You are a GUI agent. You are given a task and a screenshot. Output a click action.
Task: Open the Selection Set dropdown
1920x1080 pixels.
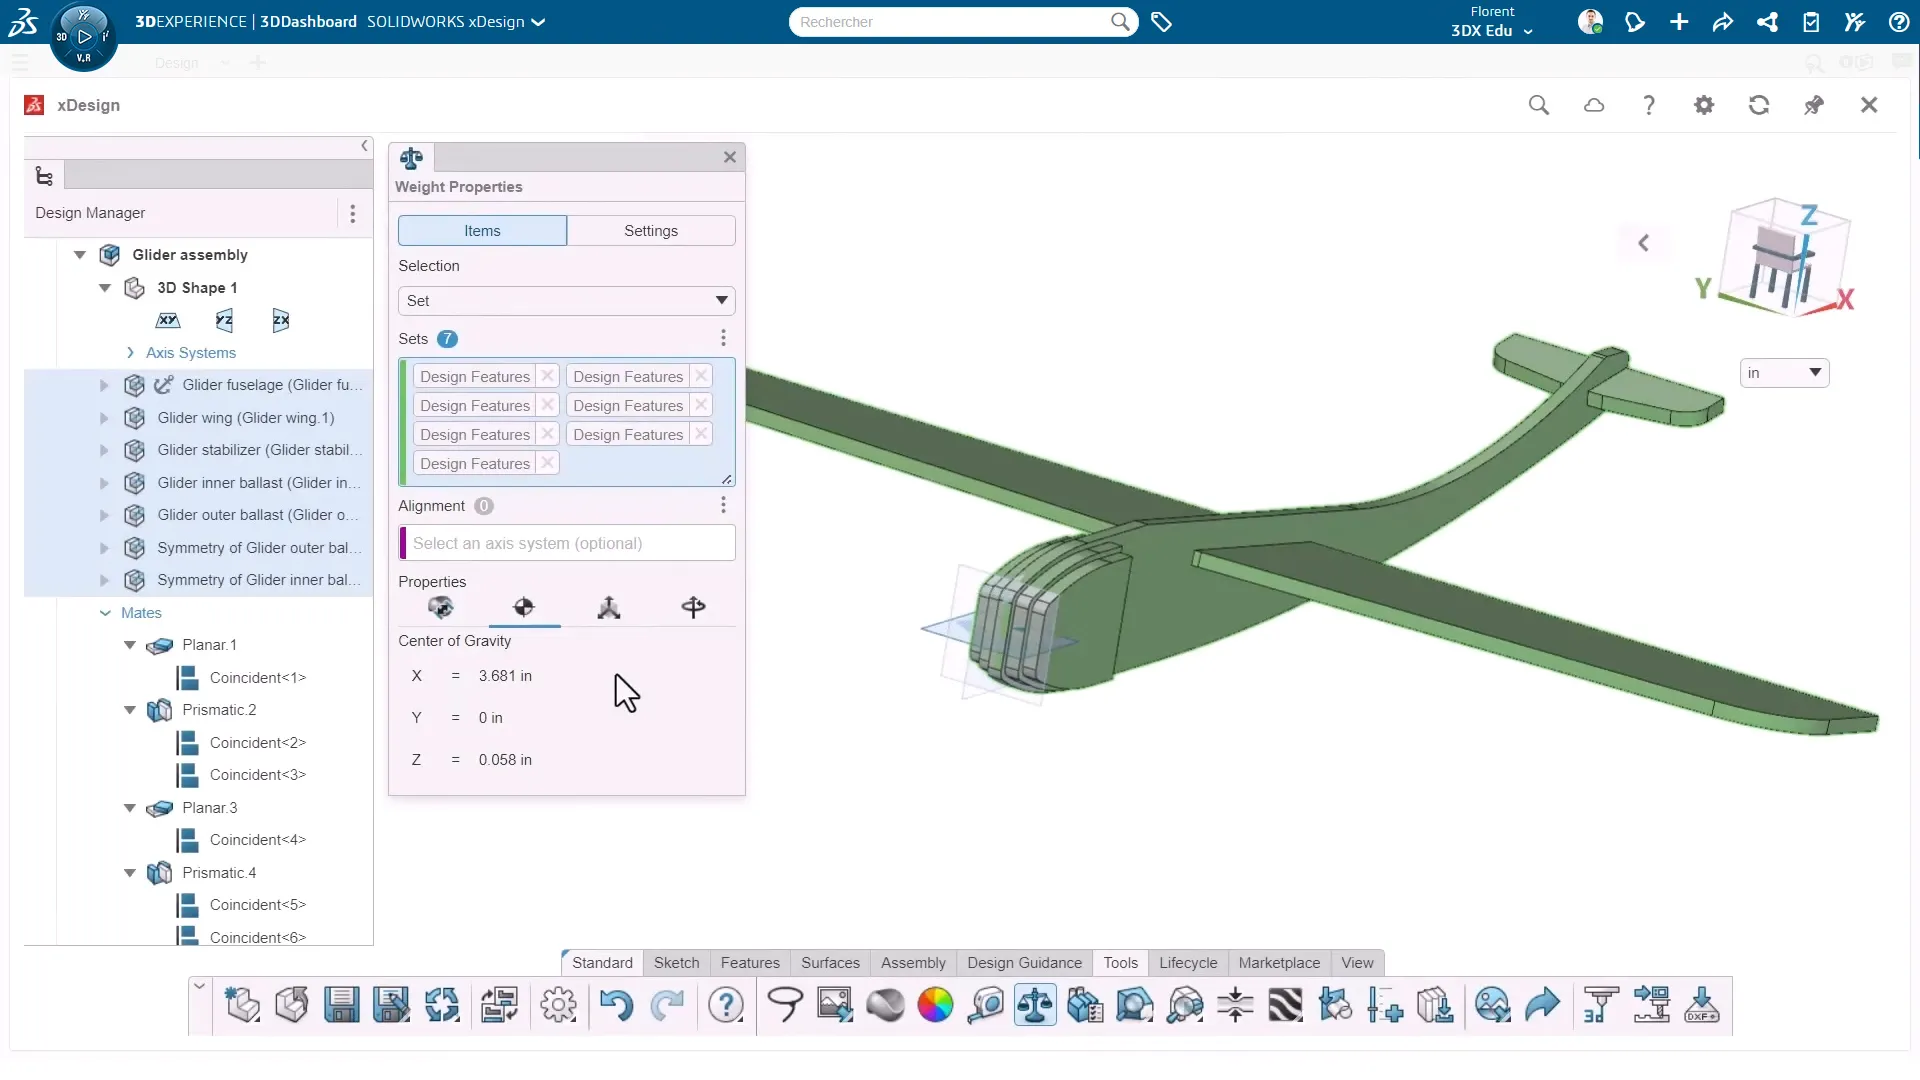[565, 300]
